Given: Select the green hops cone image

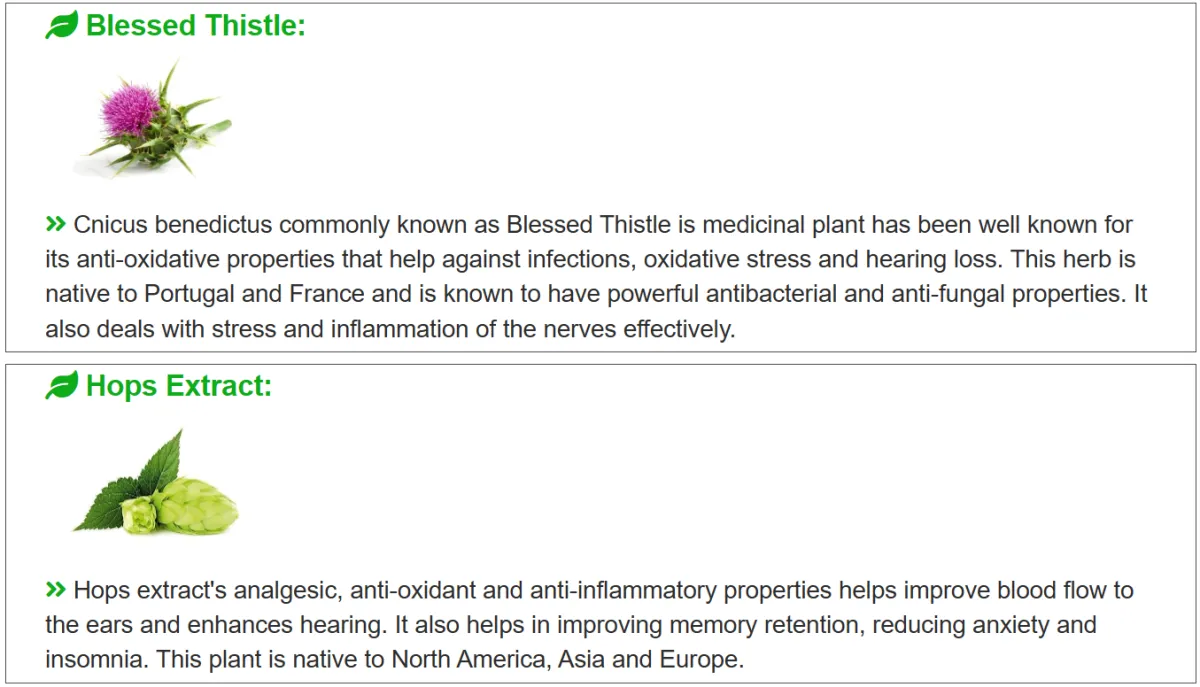Looking at the screenshot, I should click(156, 483).
